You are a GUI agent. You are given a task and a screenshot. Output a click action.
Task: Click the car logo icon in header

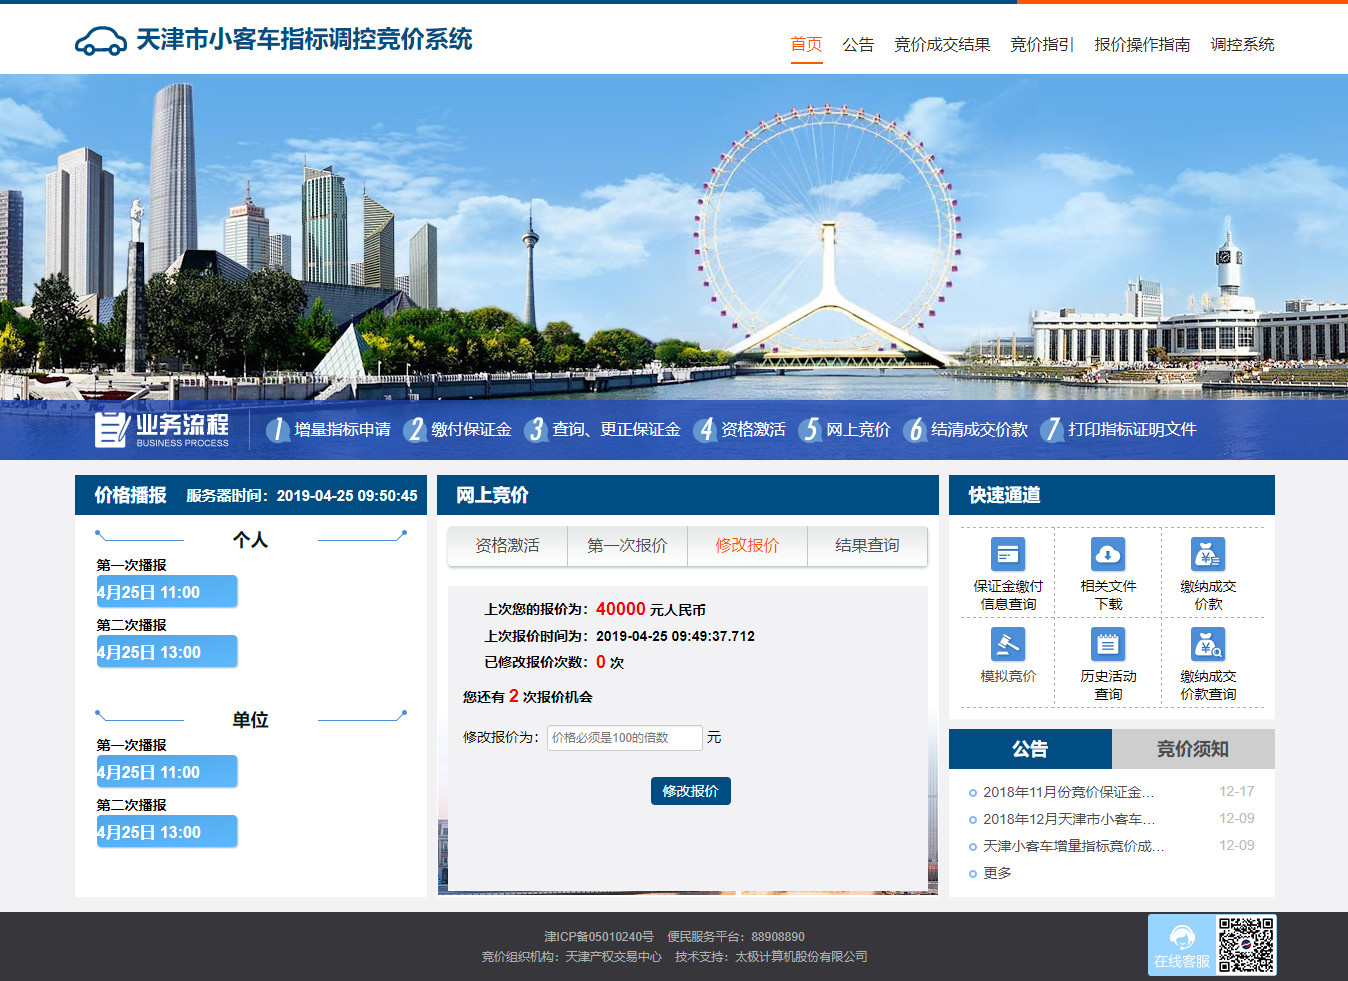101,41
